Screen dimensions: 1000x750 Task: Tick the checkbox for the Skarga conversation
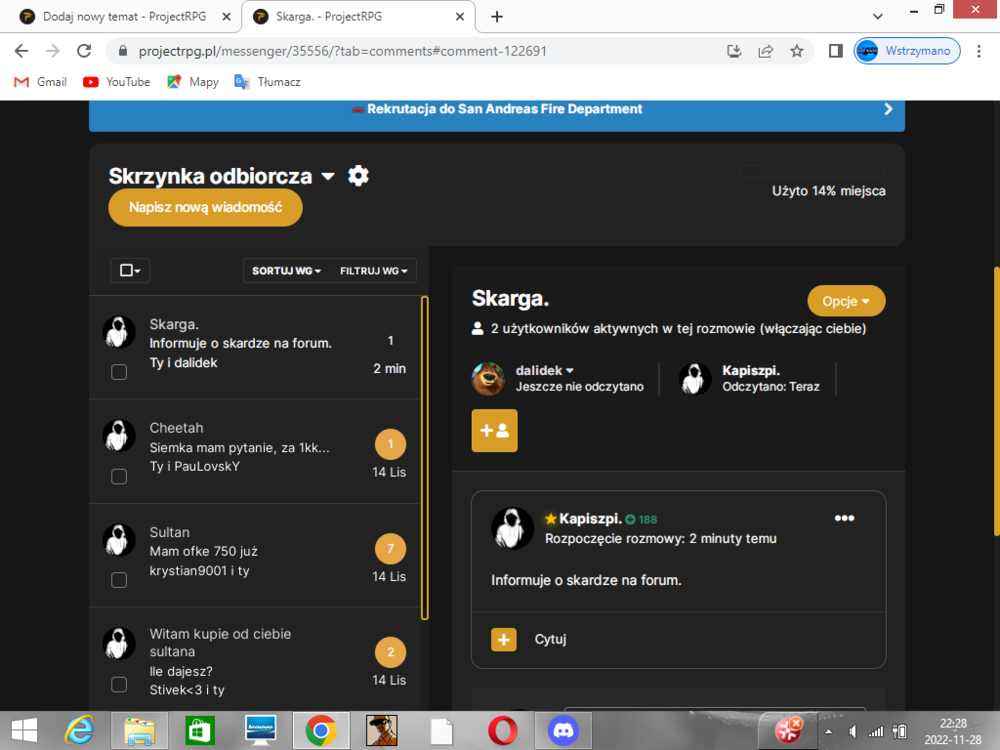point(119,372)
